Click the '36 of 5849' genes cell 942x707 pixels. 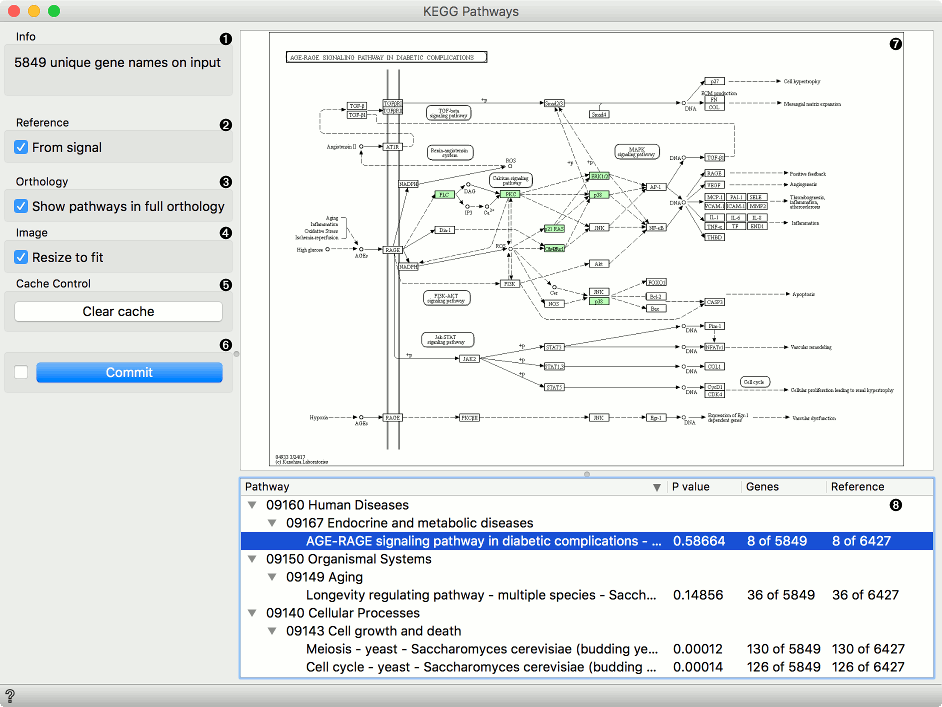(781, 595)
